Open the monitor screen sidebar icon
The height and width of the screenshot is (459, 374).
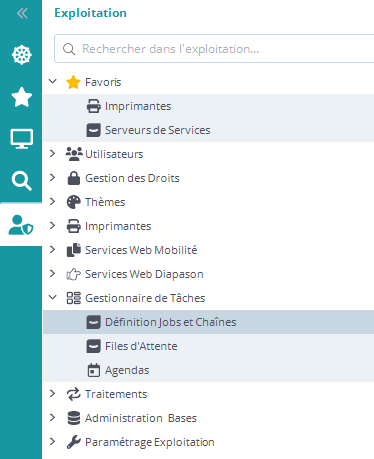point(22,139)
